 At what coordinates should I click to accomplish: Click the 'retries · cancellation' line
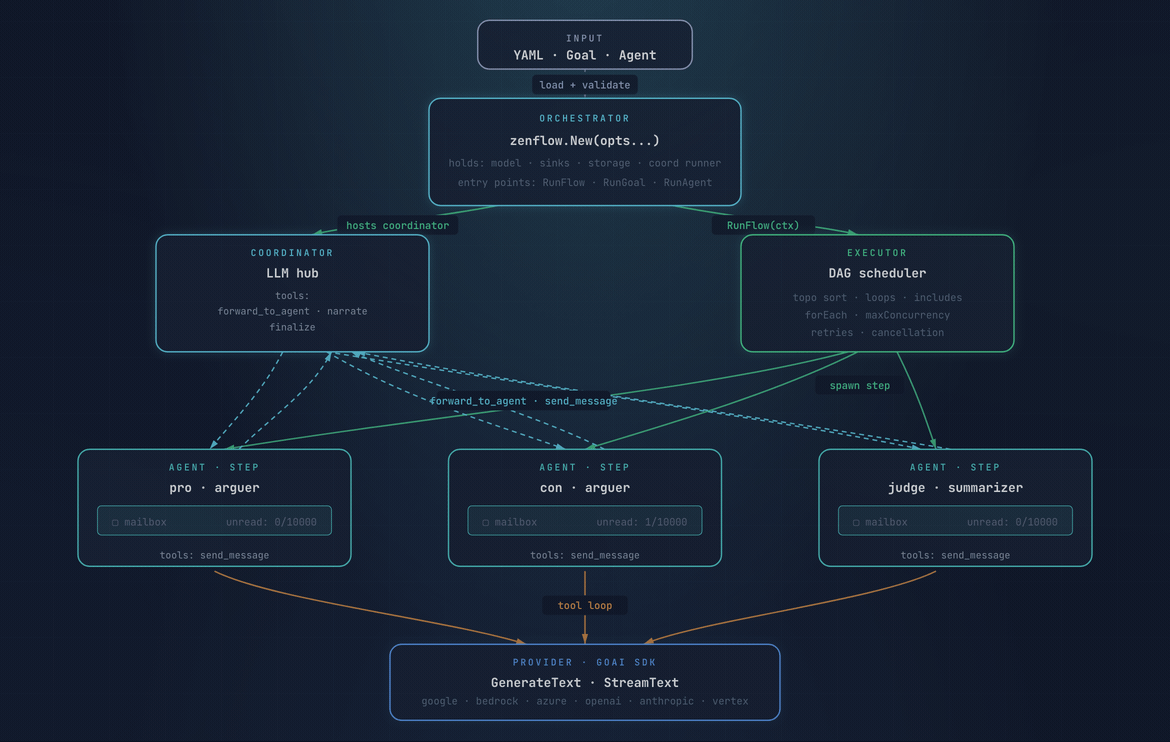[x=878, y=333]
